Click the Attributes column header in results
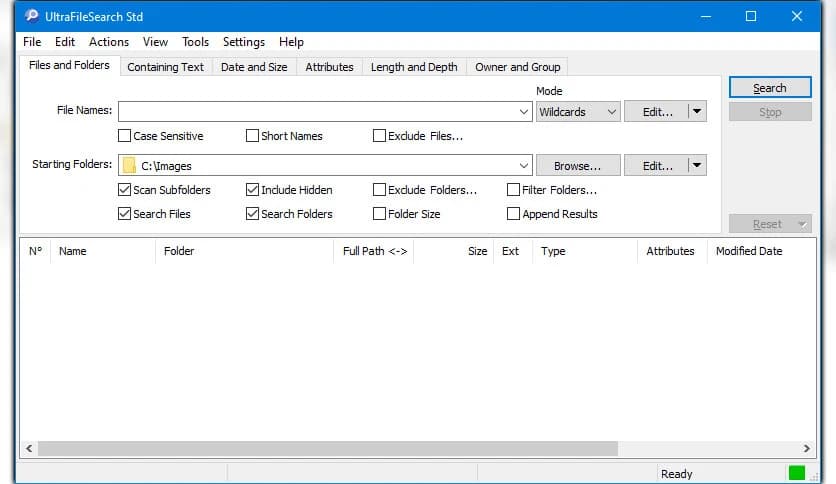 [672, 251]
